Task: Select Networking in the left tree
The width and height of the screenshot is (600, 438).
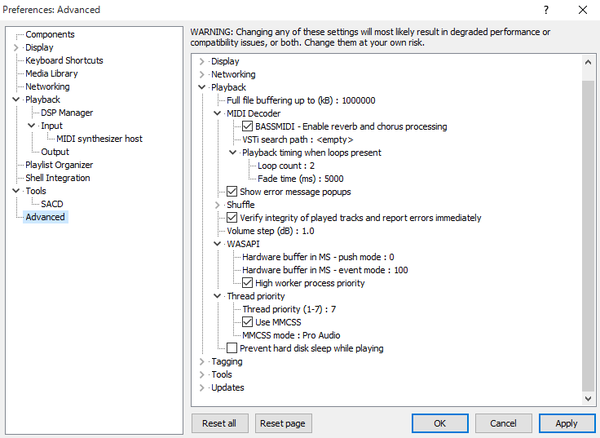Action: click(47, 86)
